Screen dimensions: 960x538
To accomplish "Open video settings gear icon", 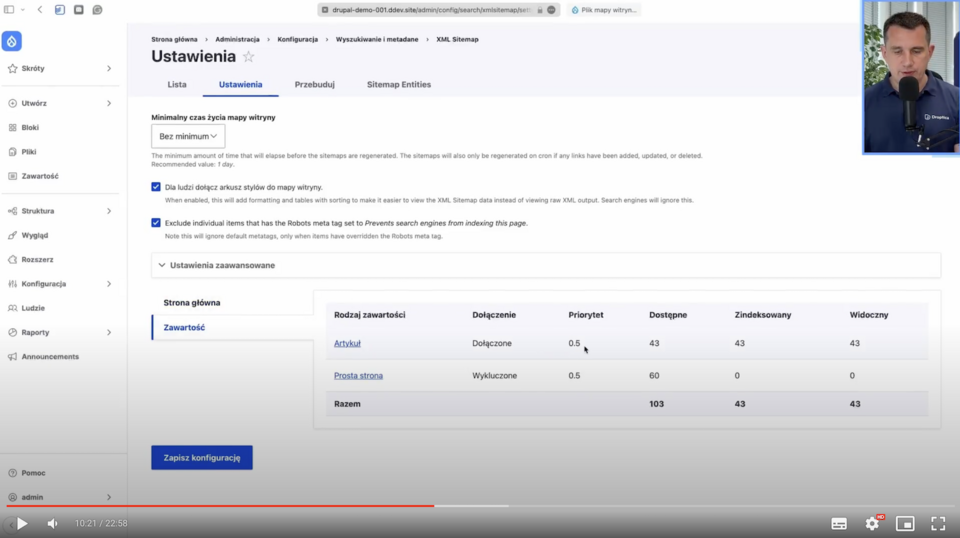I will pos(872,523).
